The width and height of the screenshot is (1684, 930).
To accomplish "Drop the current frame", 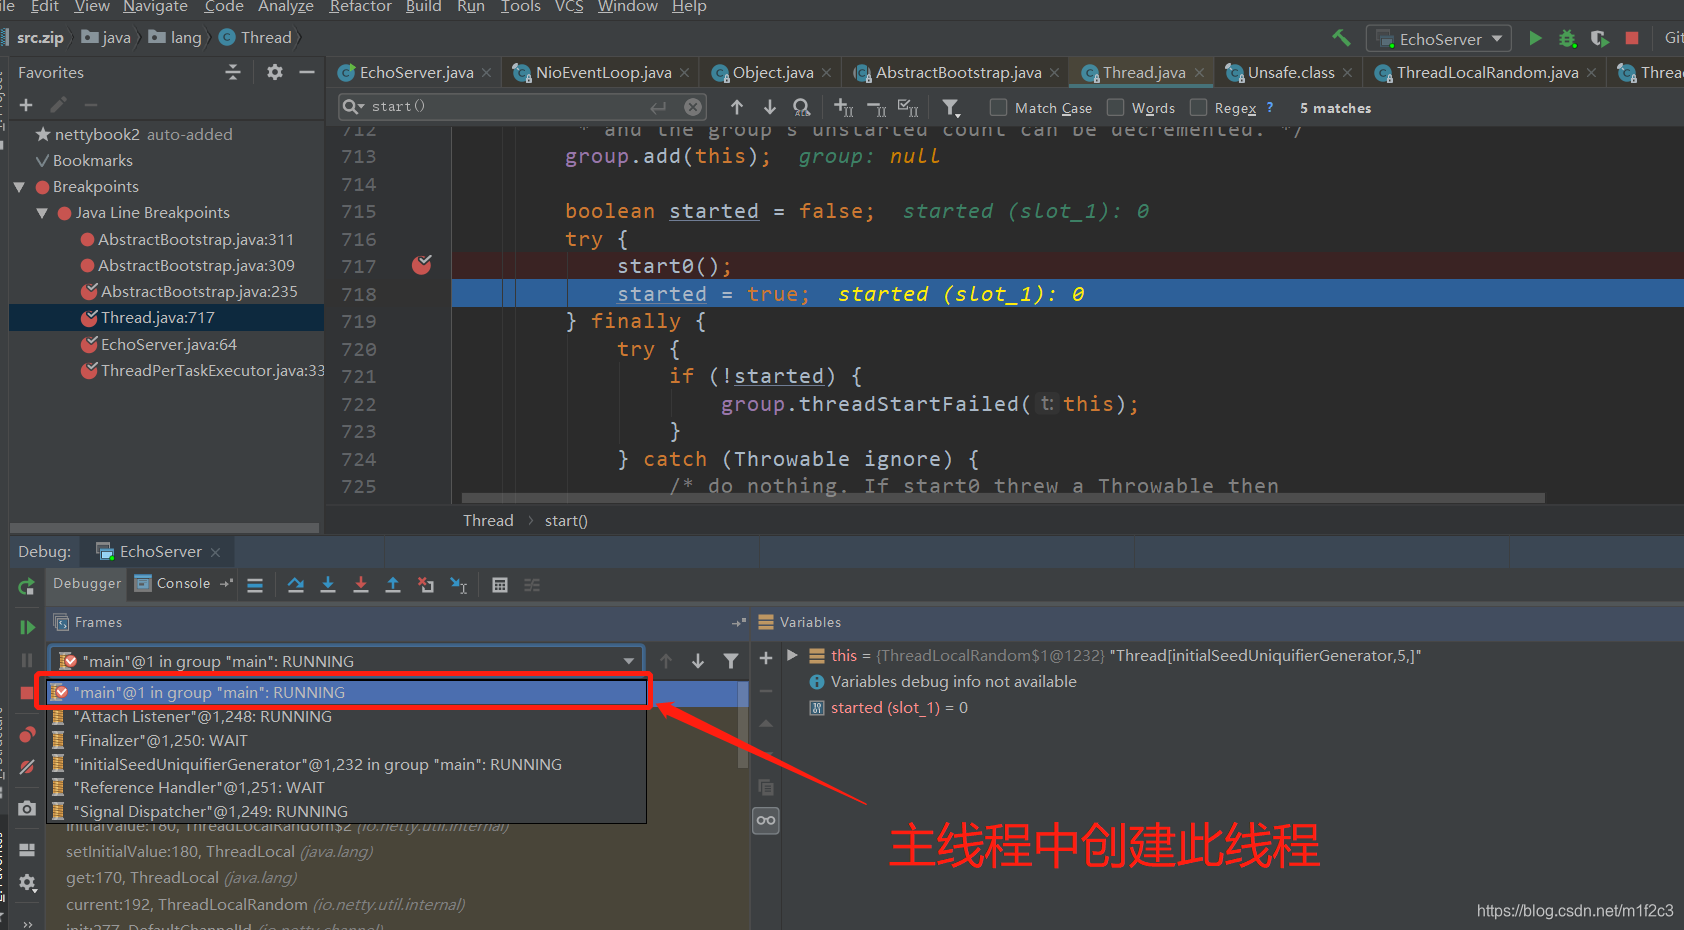I will point(426,585).
